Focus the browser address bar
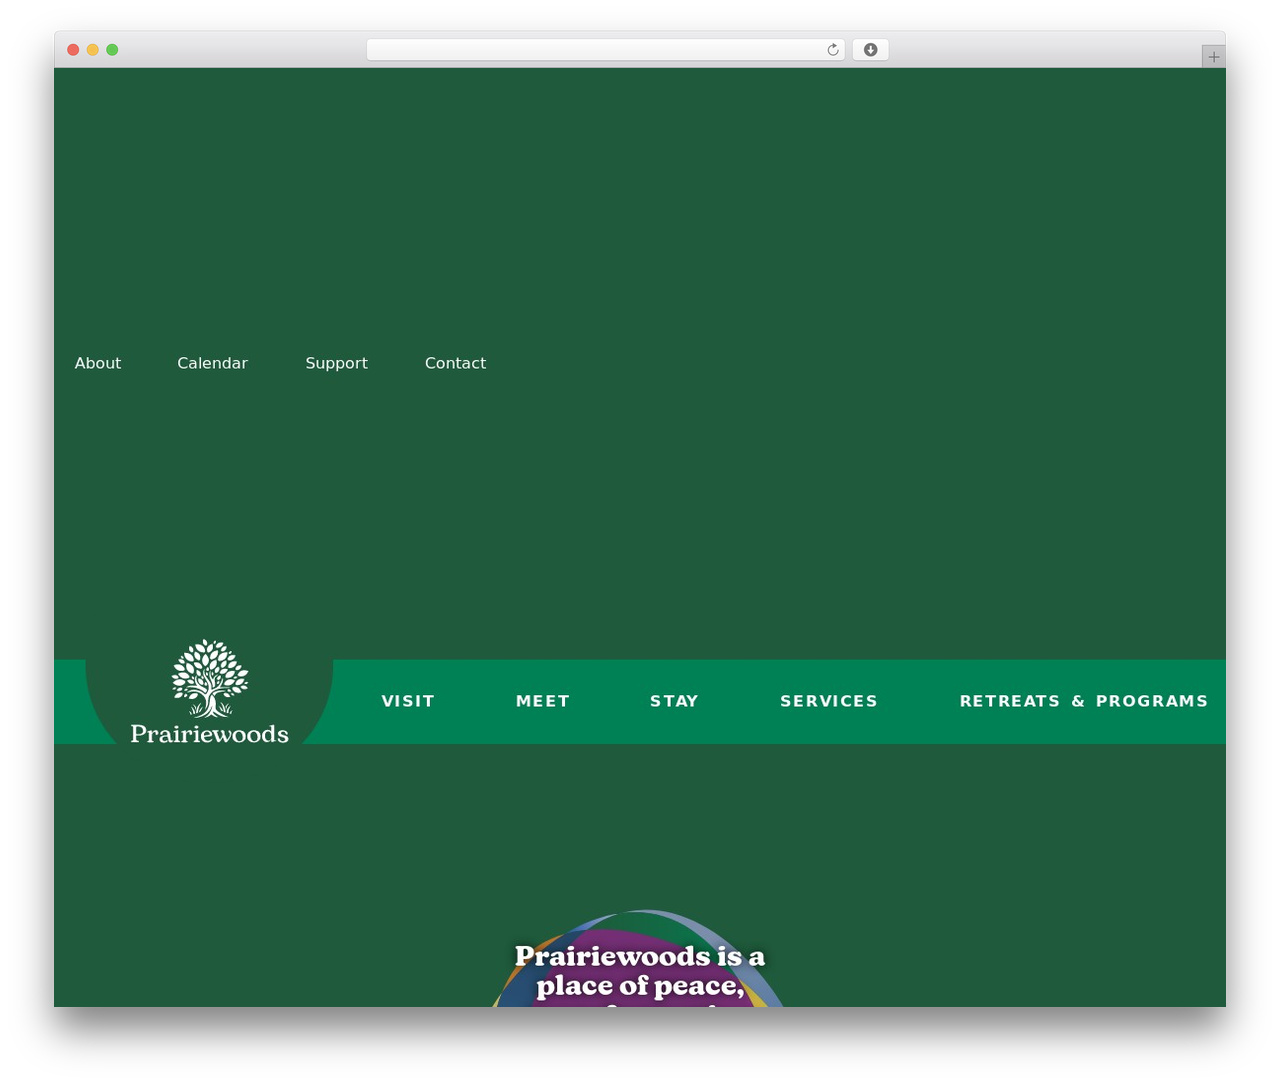1280x1084 pixels. point(606,50)
